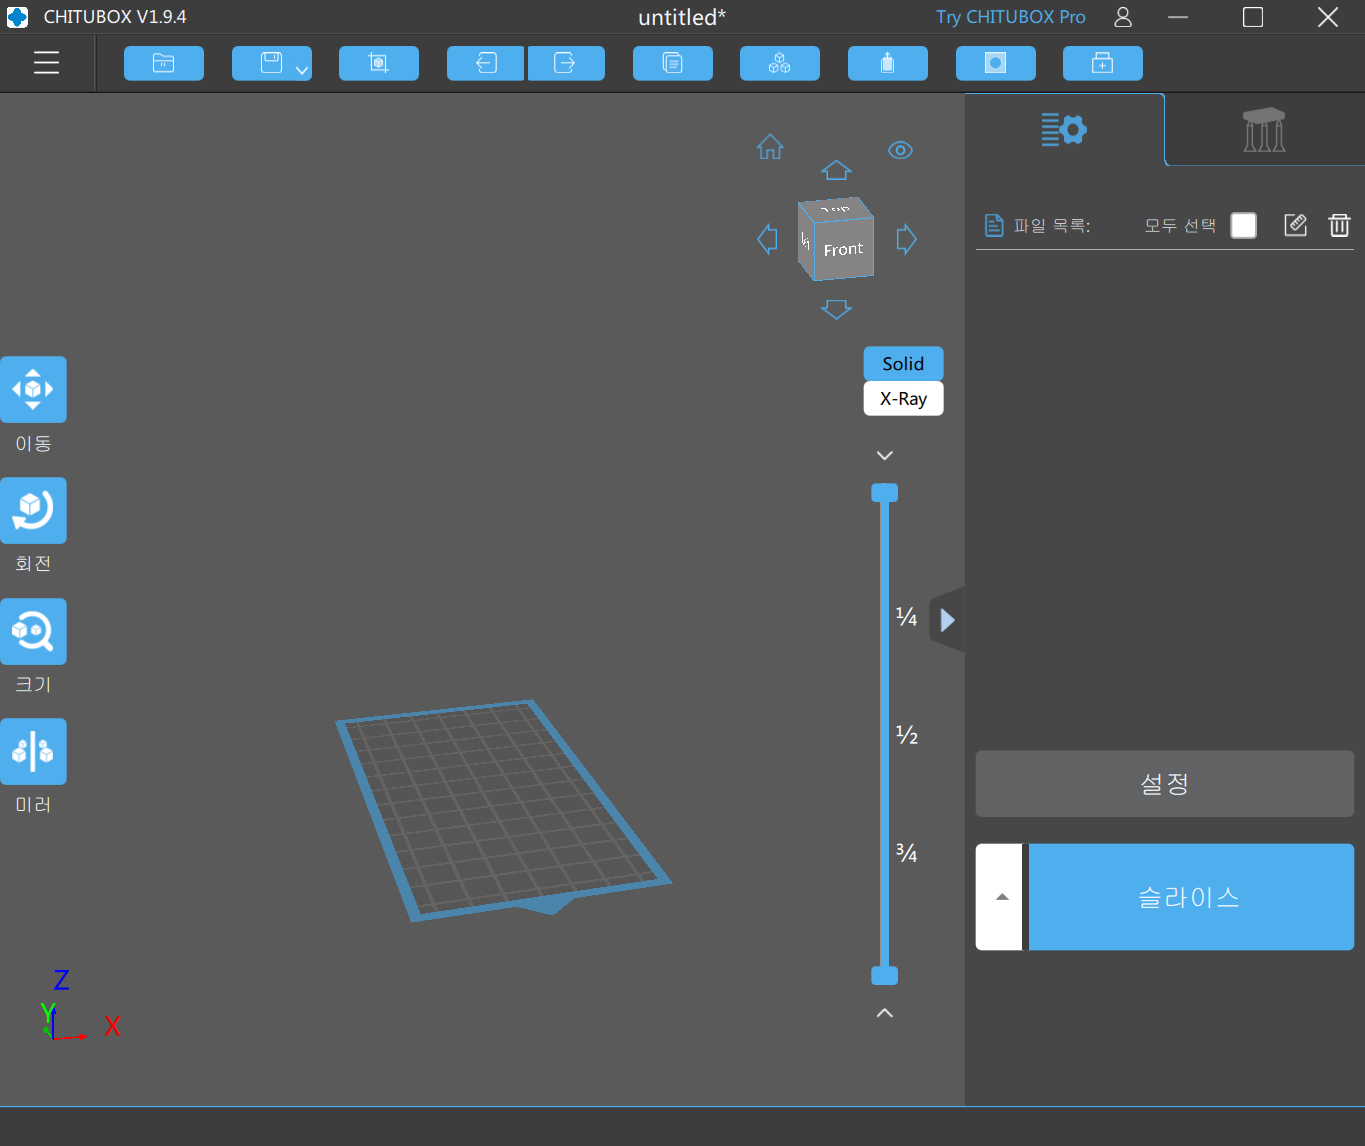The height and width of the screenshot is (1146, 1365).
Task: Reset view with the home icon
Action: pos(770,147)
